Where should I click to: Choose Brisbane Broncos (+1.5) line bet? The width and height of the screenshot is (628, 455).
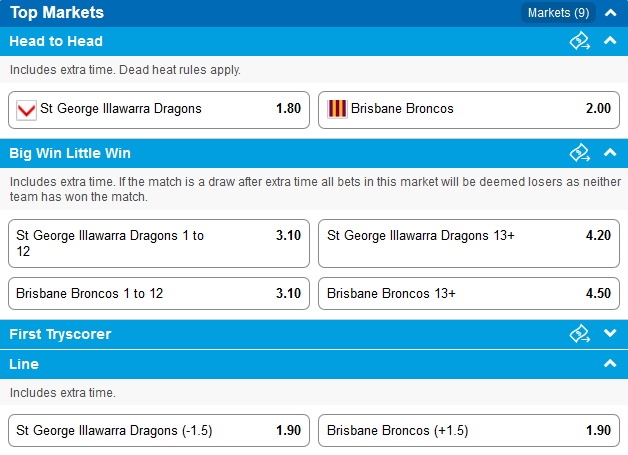pos(469,431)
